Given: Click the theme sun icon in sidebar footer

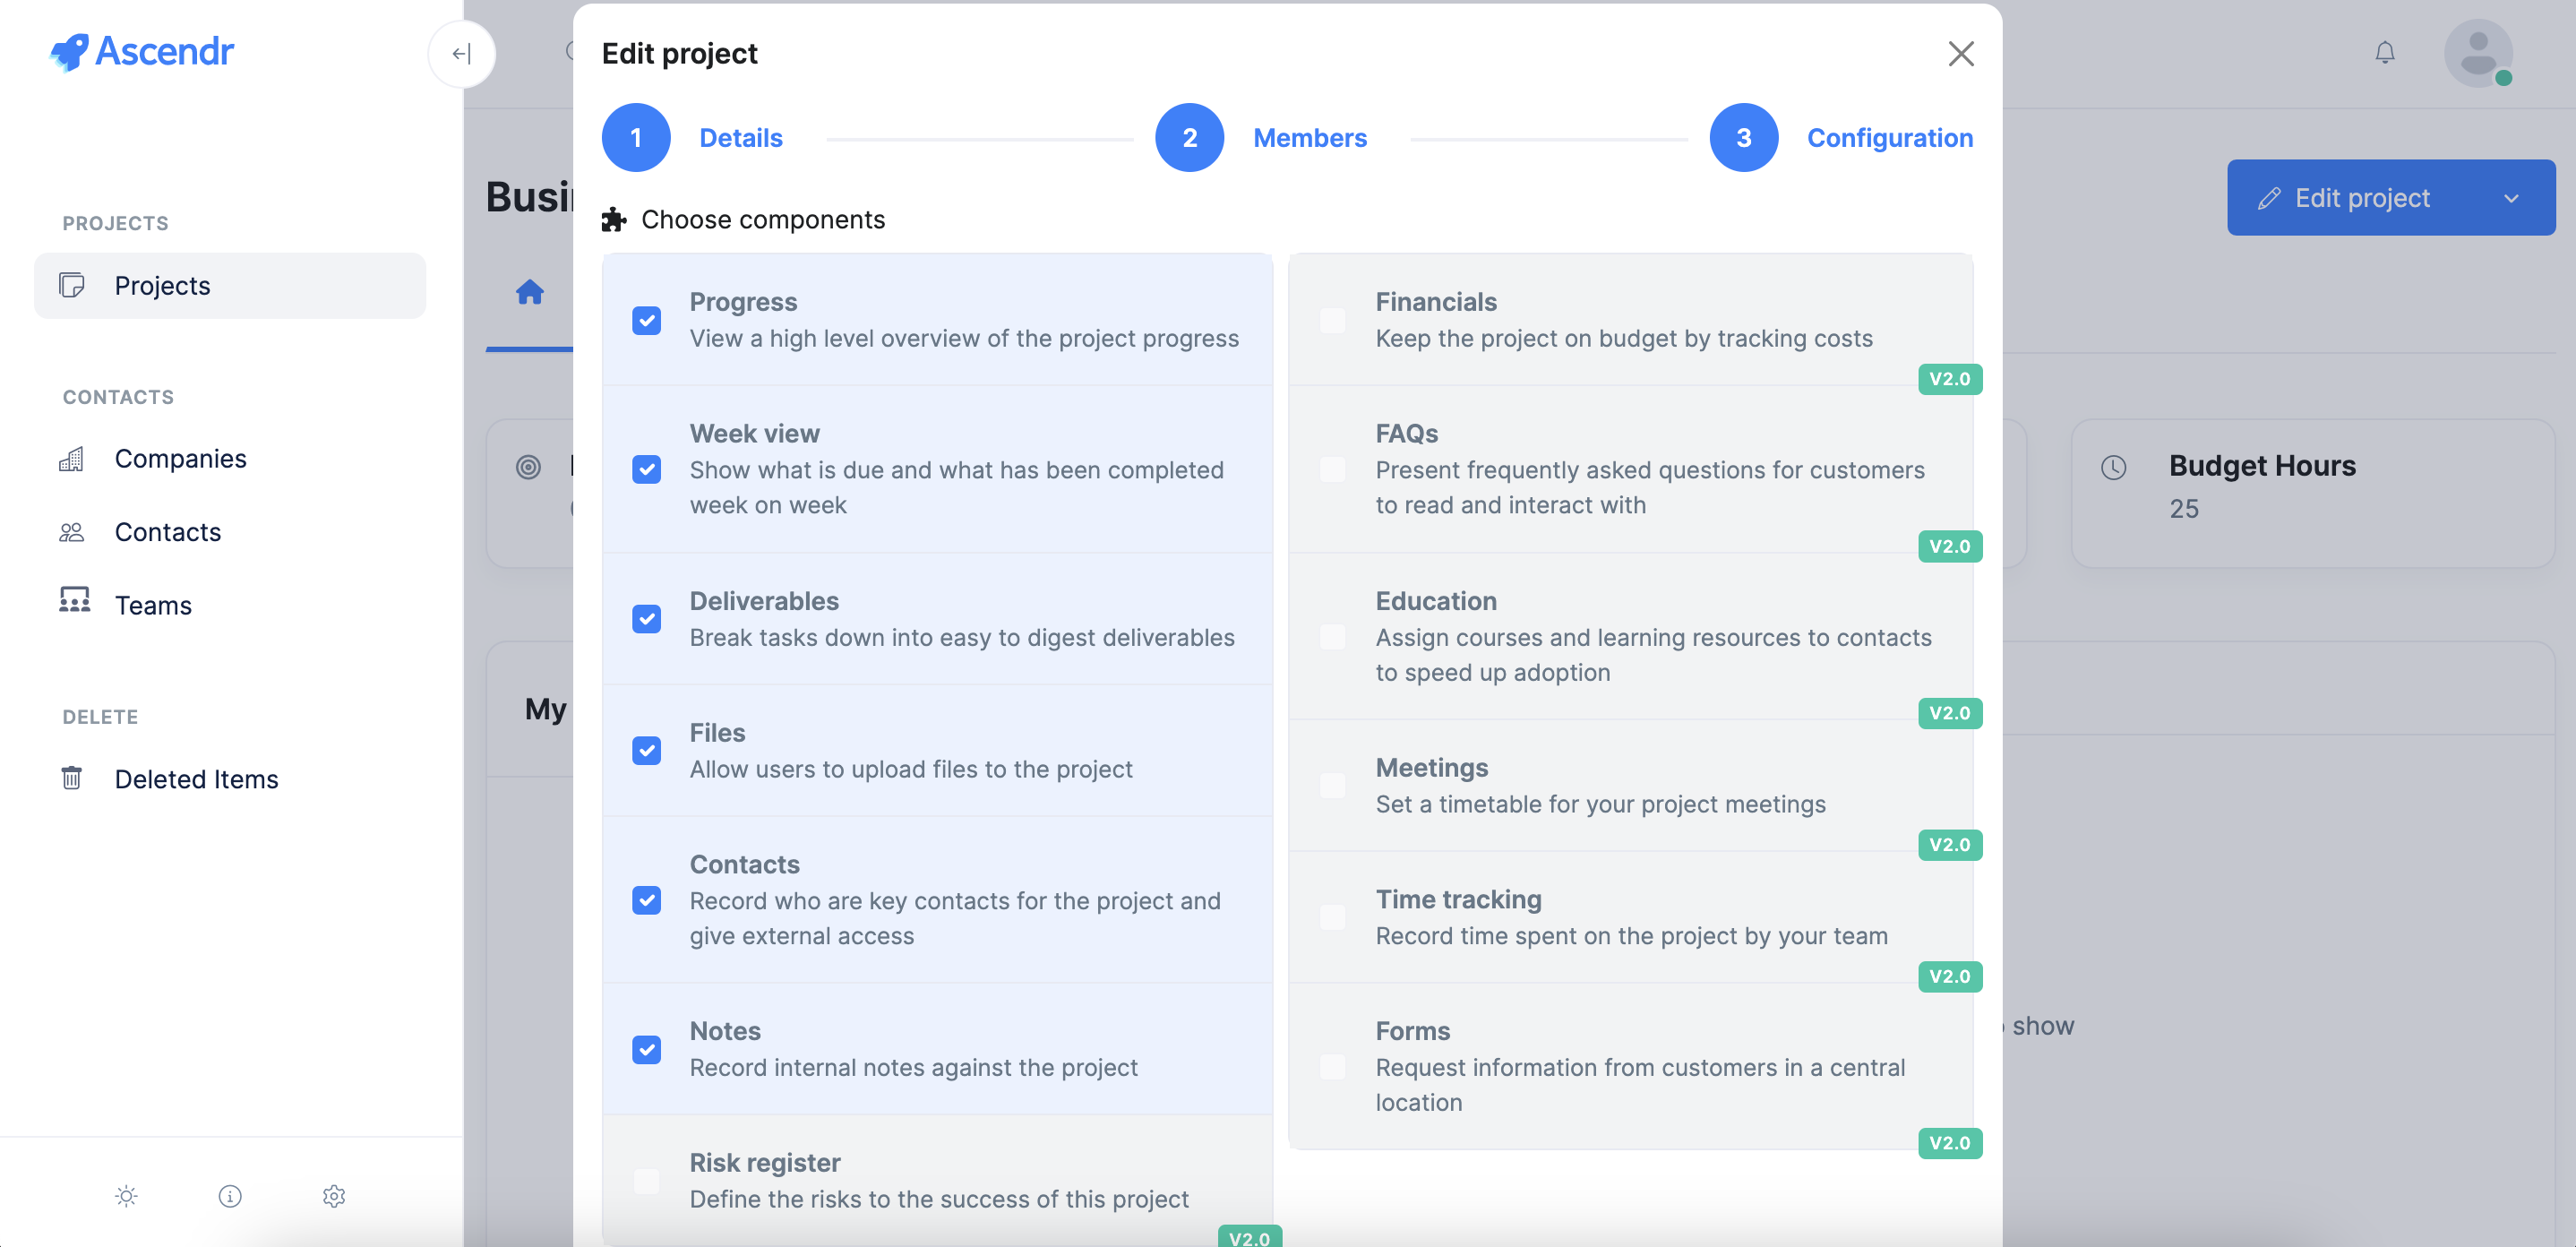Looking at the screenshot, I should tap(126, 1196).
